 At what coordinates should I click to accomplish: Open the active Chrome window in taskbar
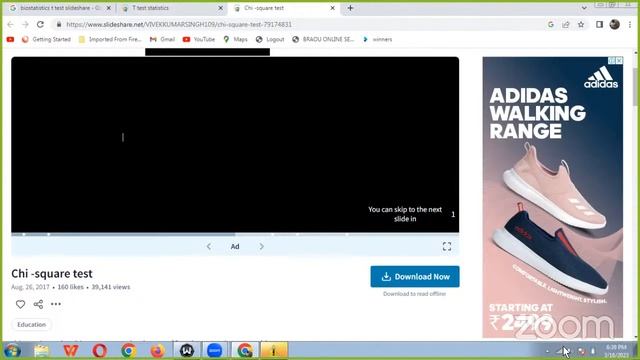coord(245,351)
